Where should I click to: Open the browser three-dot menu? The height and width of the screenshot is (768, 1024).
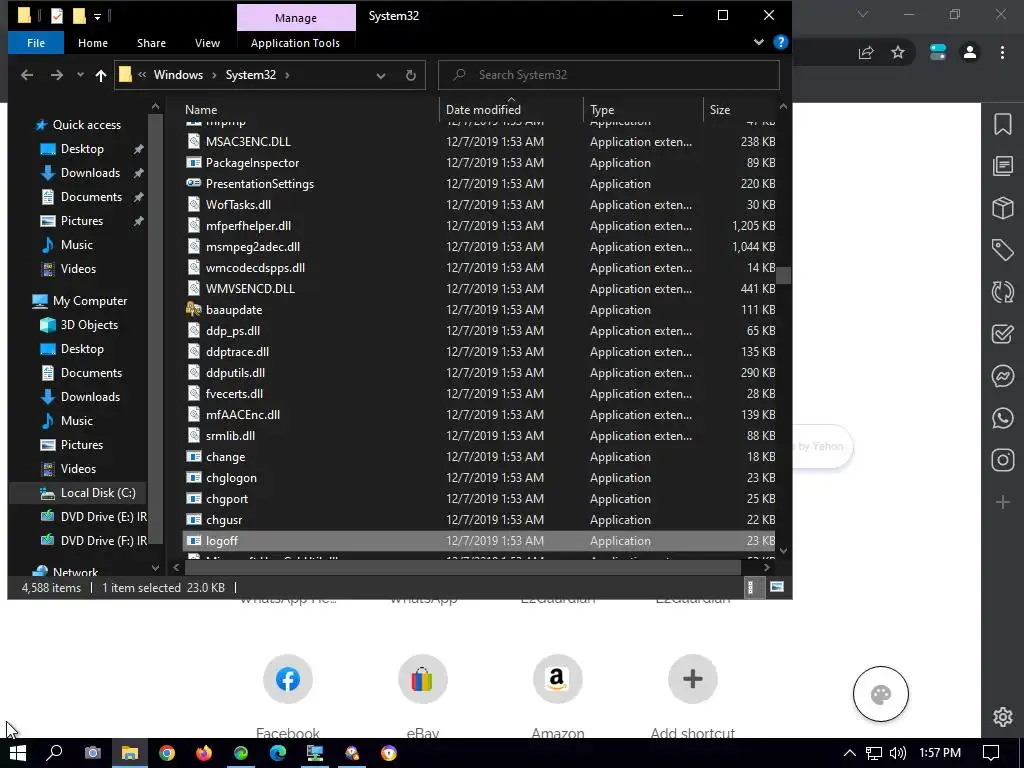(1002, 53)
